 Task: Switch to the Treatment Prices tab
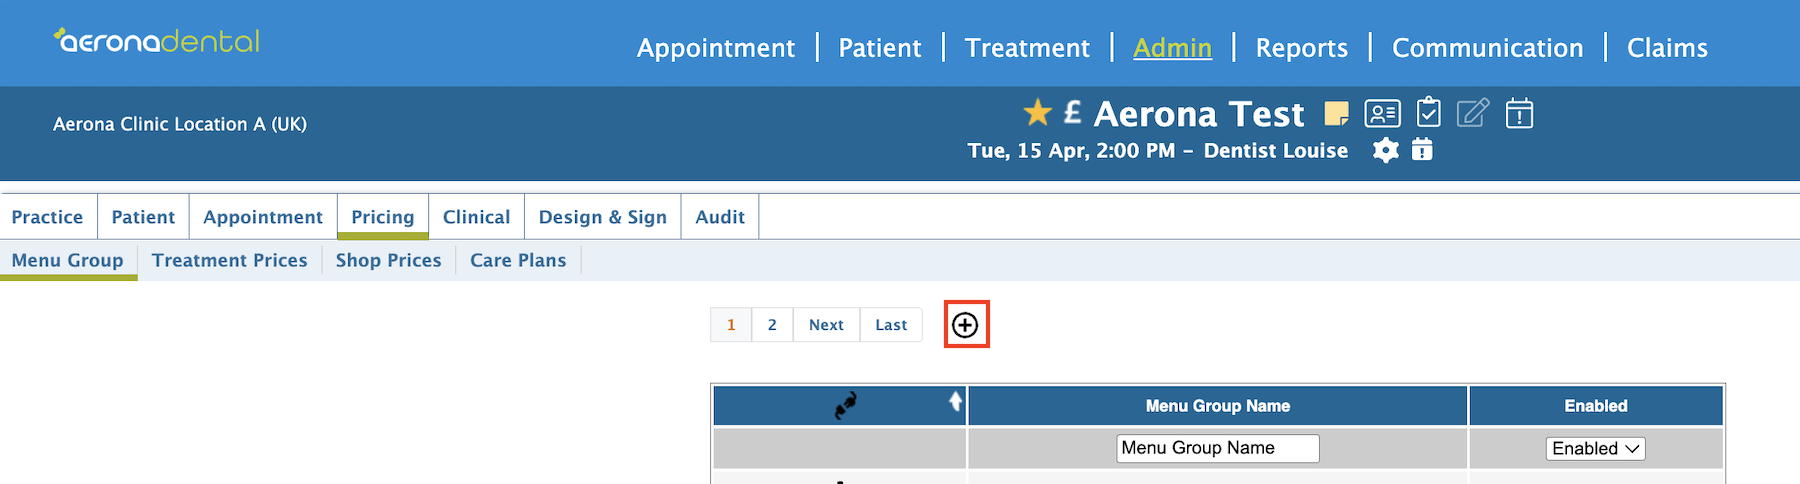point(230,260)
